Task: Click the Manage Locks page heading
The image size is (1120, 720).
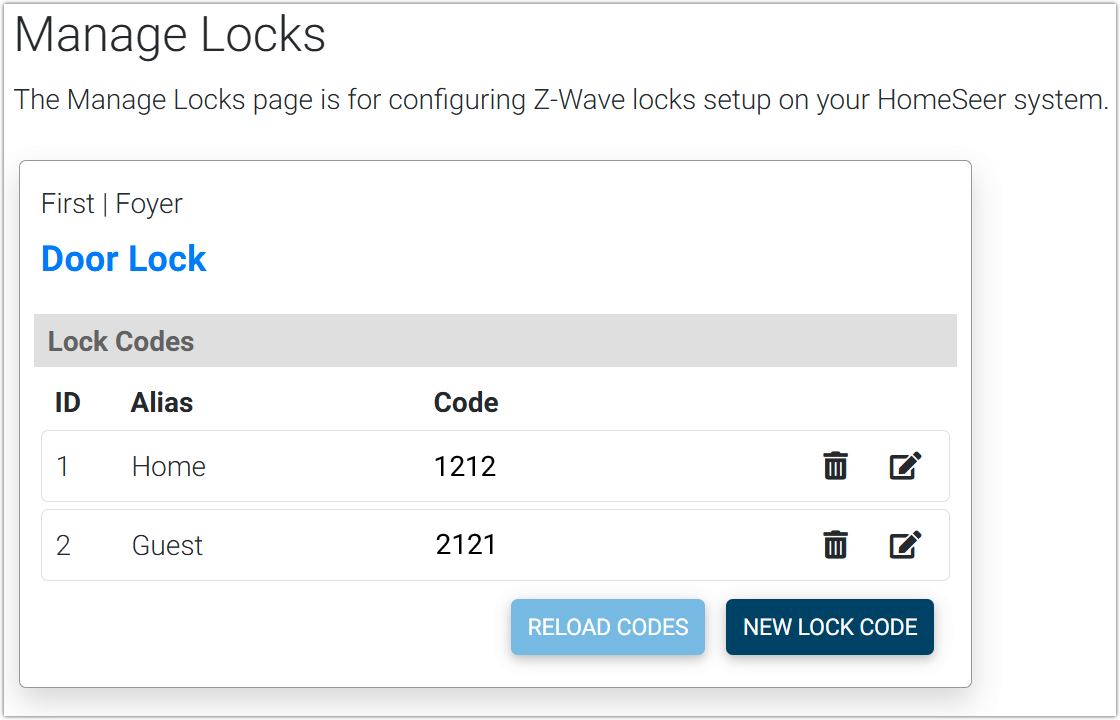Action: (170, 36)
